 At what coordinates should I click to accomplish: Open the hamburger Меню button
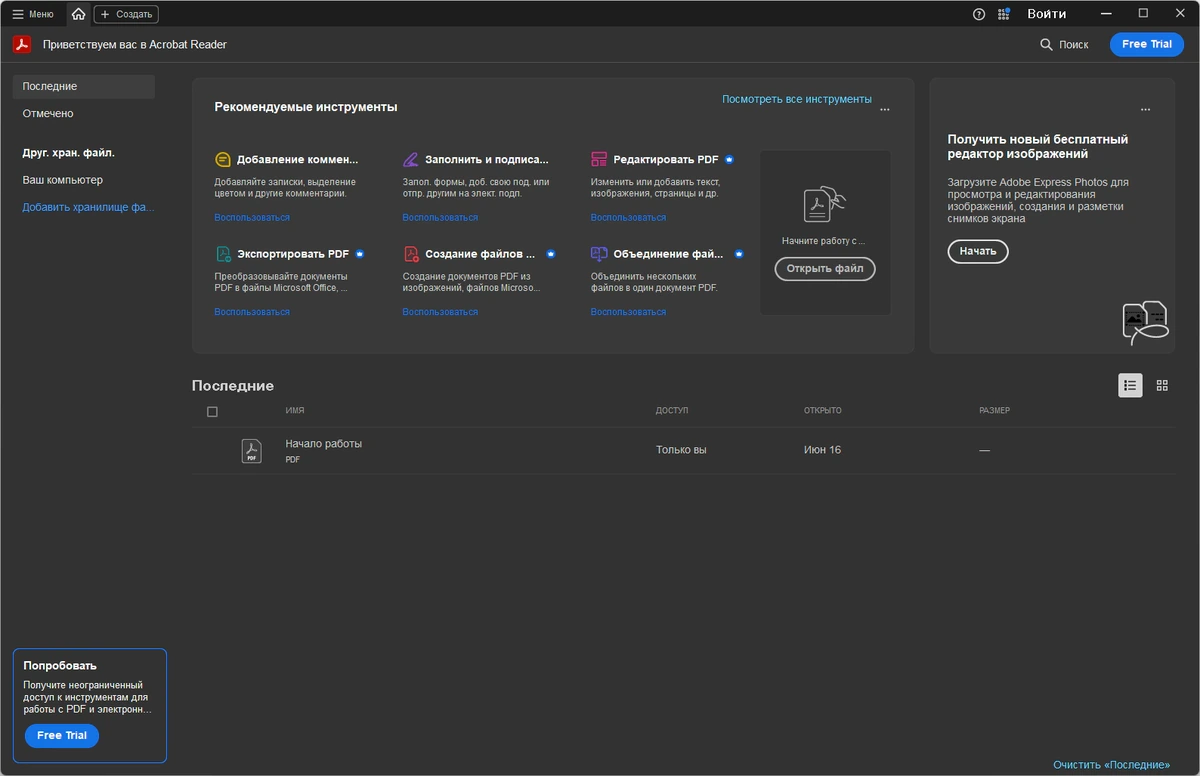pos(33,14)
